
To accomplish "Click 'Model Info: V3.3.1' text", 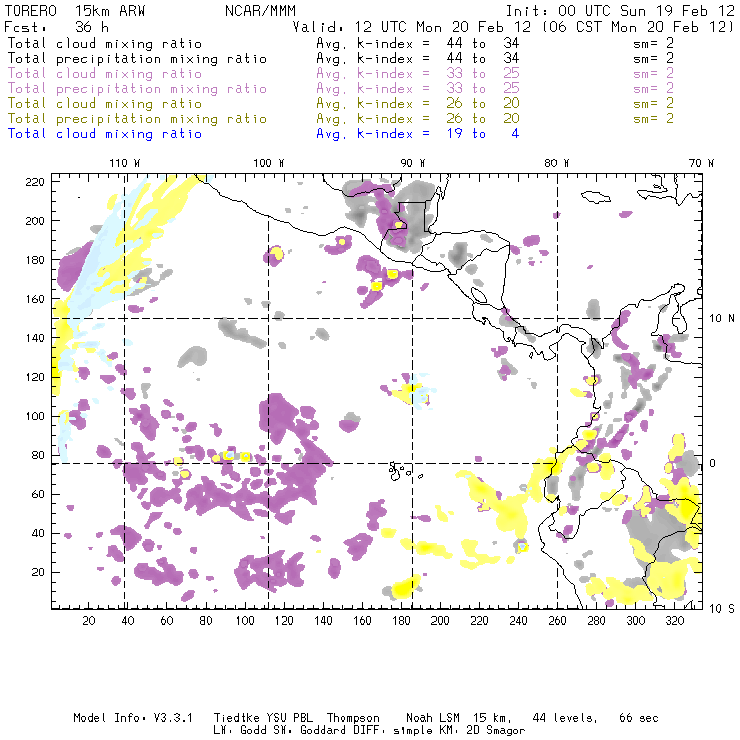I will coord(133,718).
